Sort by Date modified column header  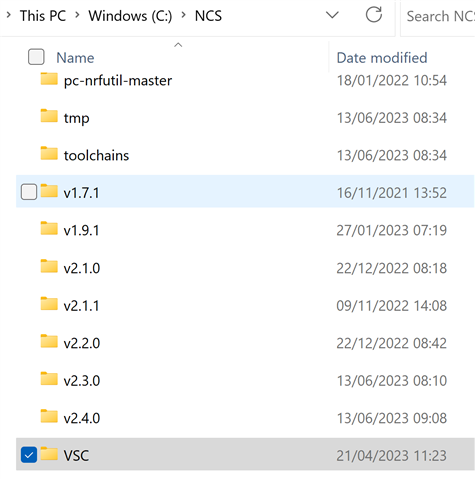click(382, 58)
